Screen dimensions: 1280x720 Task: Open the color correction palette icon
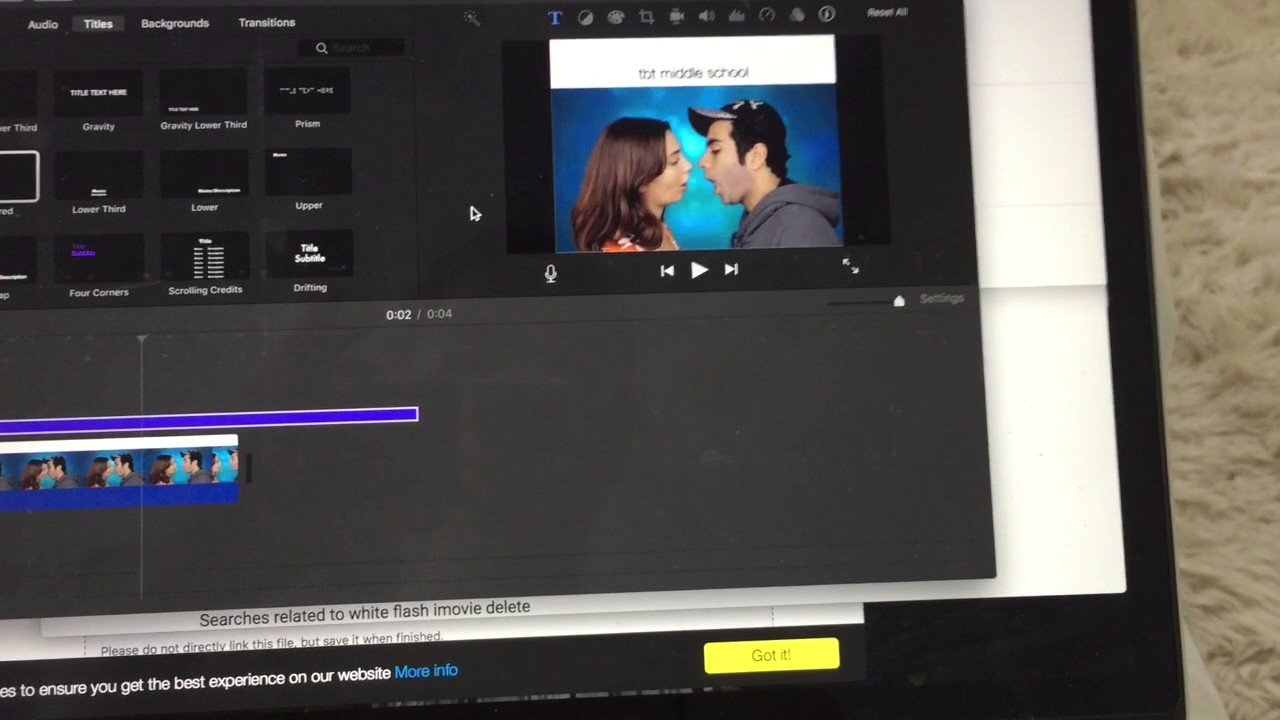(616, 17)
